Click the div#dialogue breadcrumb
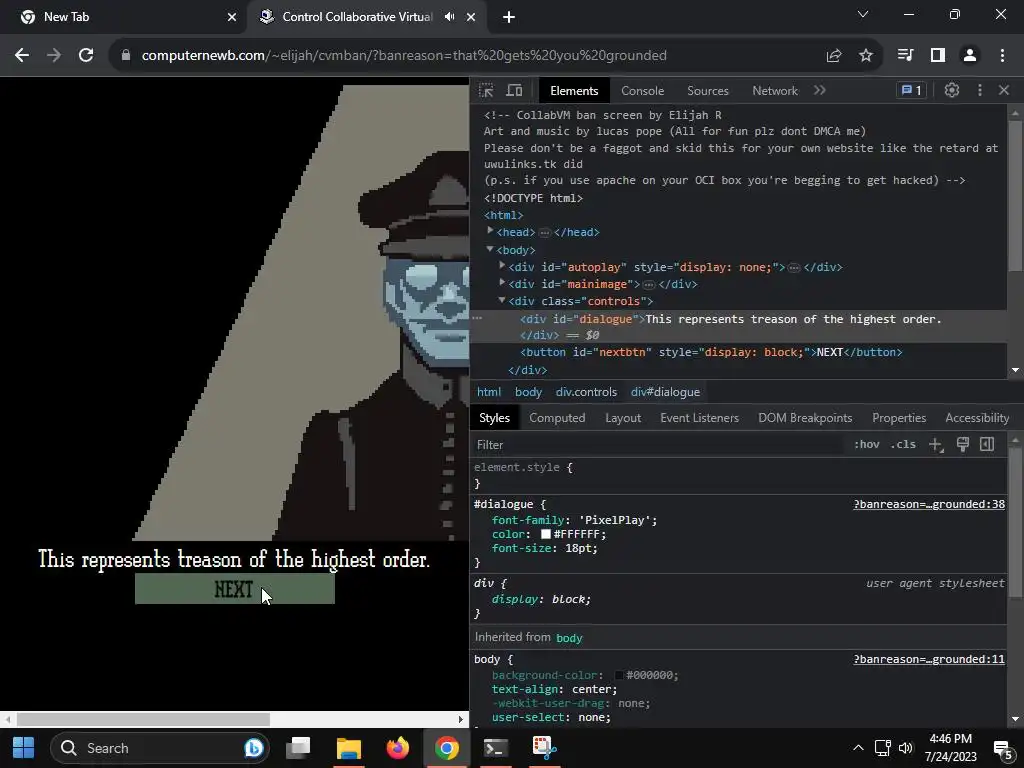1024x768 pixels. 665,392
